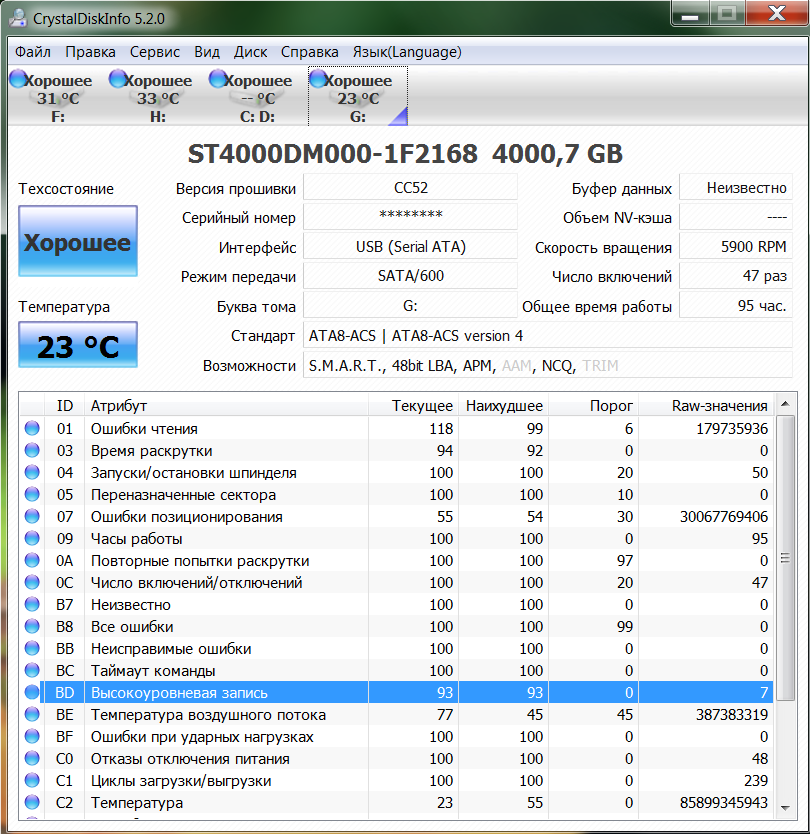Click the Порог column header

click(x=594, y=406)
